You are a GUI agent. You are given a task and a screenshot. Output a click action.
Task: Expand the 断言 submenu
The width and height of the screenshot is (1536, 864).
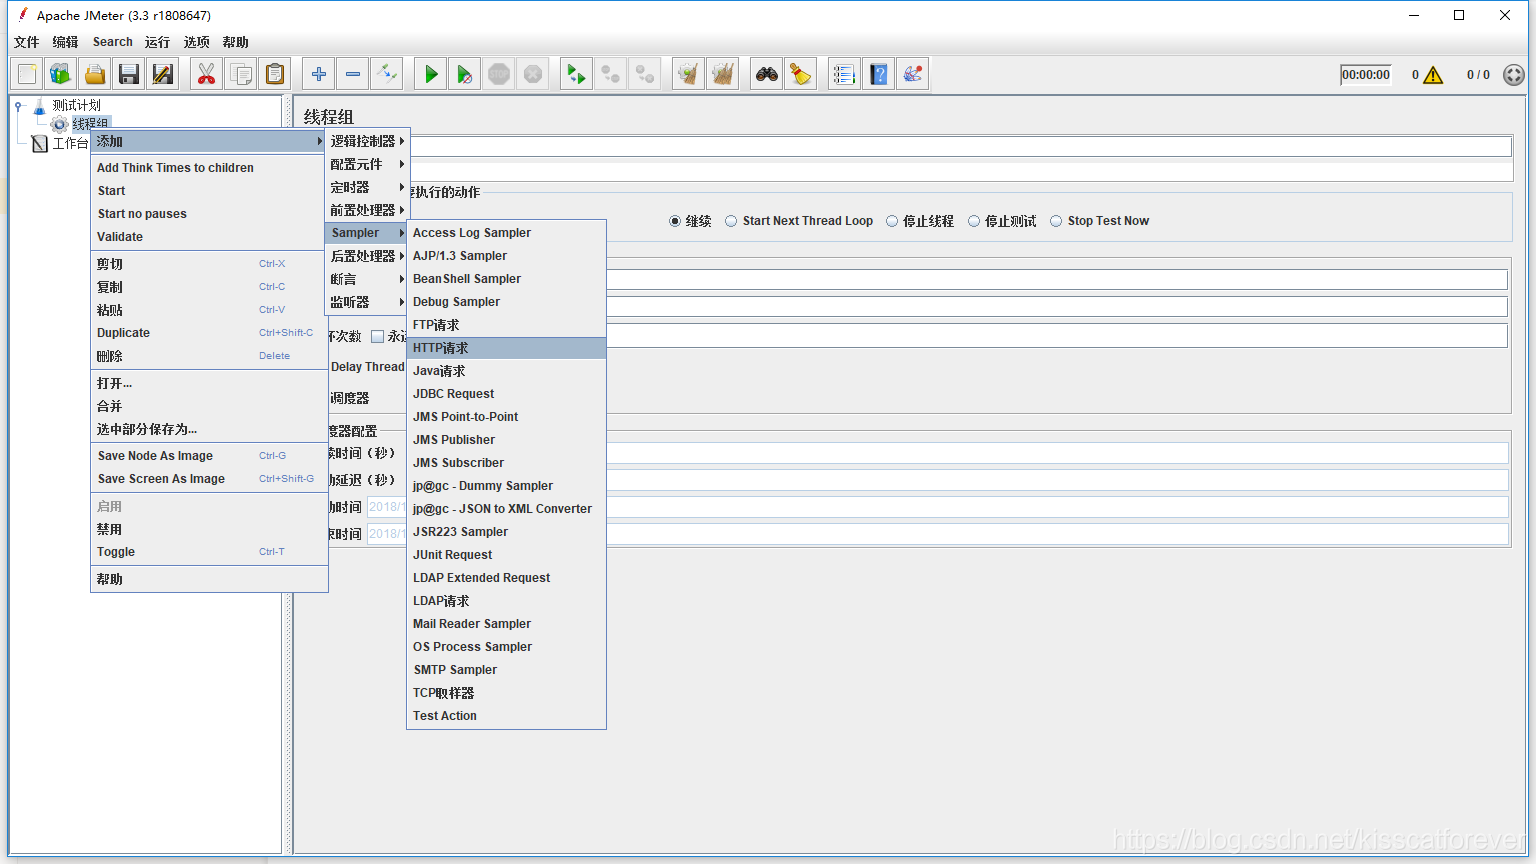(x=366, y=279)
